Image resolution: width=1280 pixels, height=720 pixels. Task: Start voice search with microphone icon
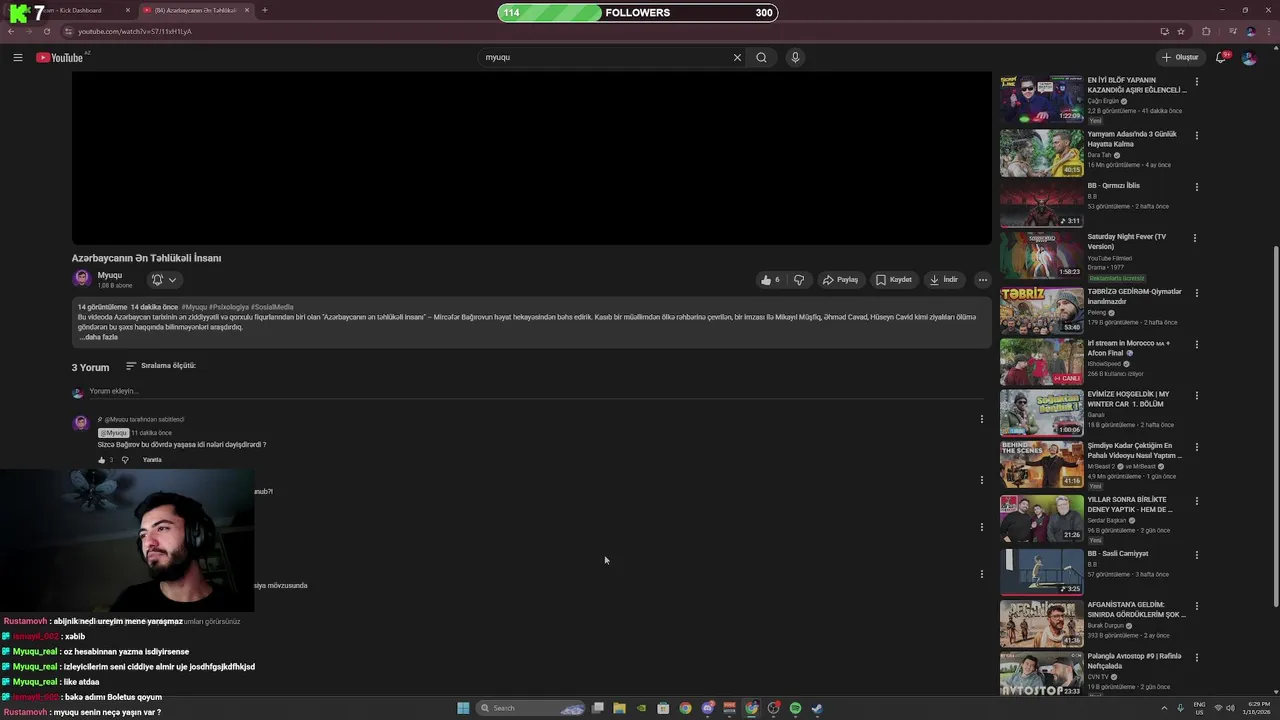(x=795, y=57)
